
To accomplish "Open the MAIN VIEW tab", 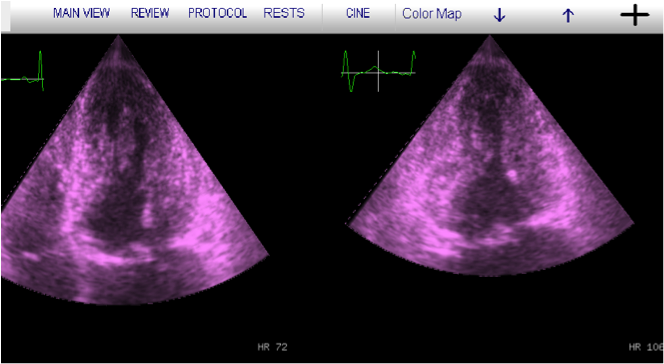I will (x=81, y=13).
